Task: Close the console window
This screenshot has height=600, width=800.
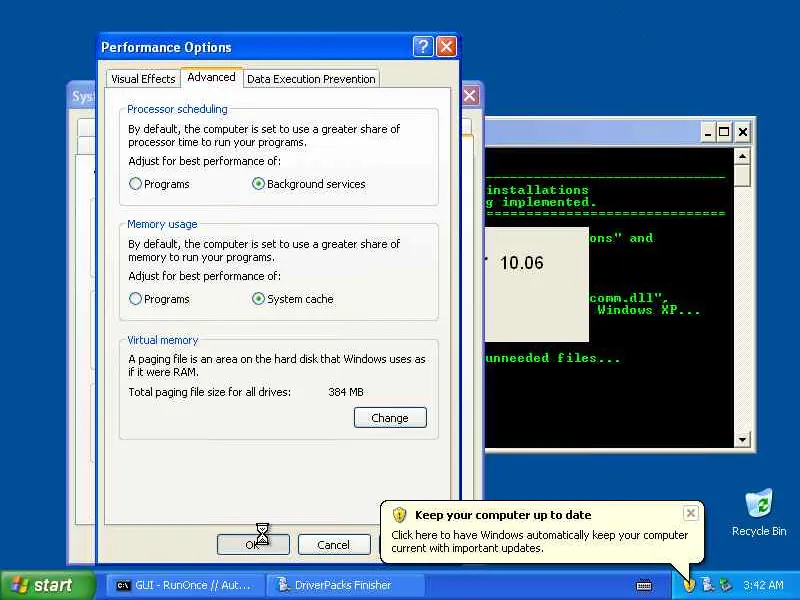Action: pos(743,133)
